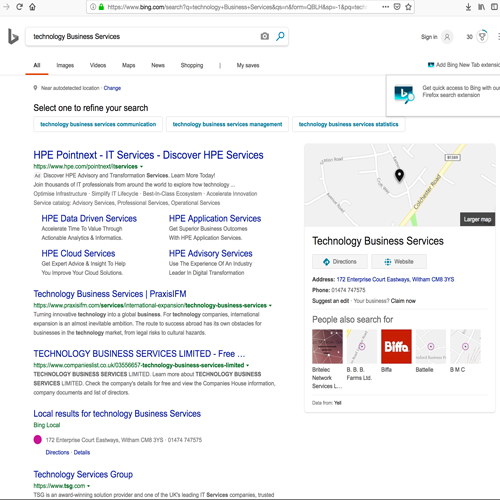Show the site information icon in address bar
This screenshot has width=500, height=500.
click(x=93, y=7)
